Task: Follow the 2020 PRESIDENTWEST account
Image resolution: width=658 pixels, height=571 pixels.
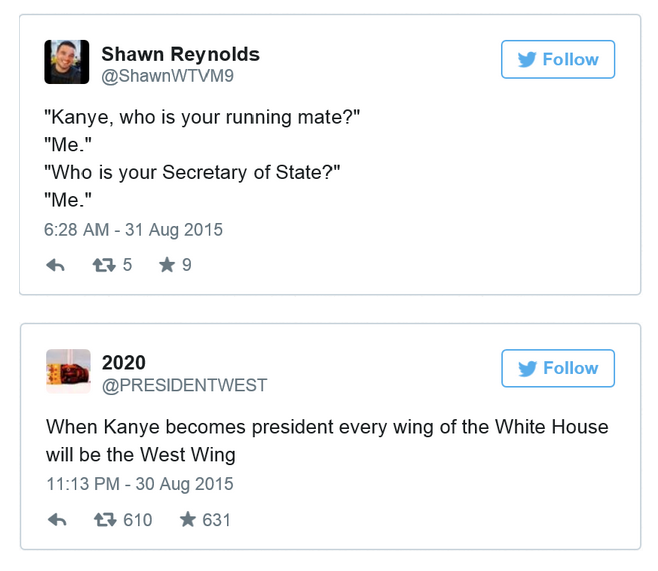Action: click(557, 368)
